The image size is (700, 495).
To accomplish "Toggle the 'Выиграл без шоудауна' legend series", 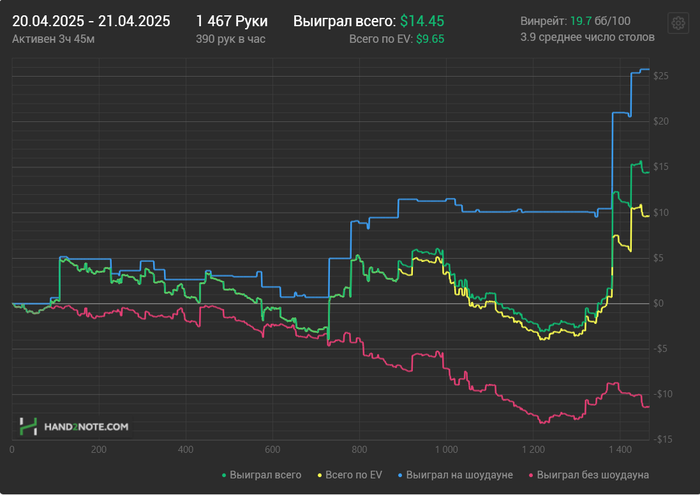I will 589,475.
